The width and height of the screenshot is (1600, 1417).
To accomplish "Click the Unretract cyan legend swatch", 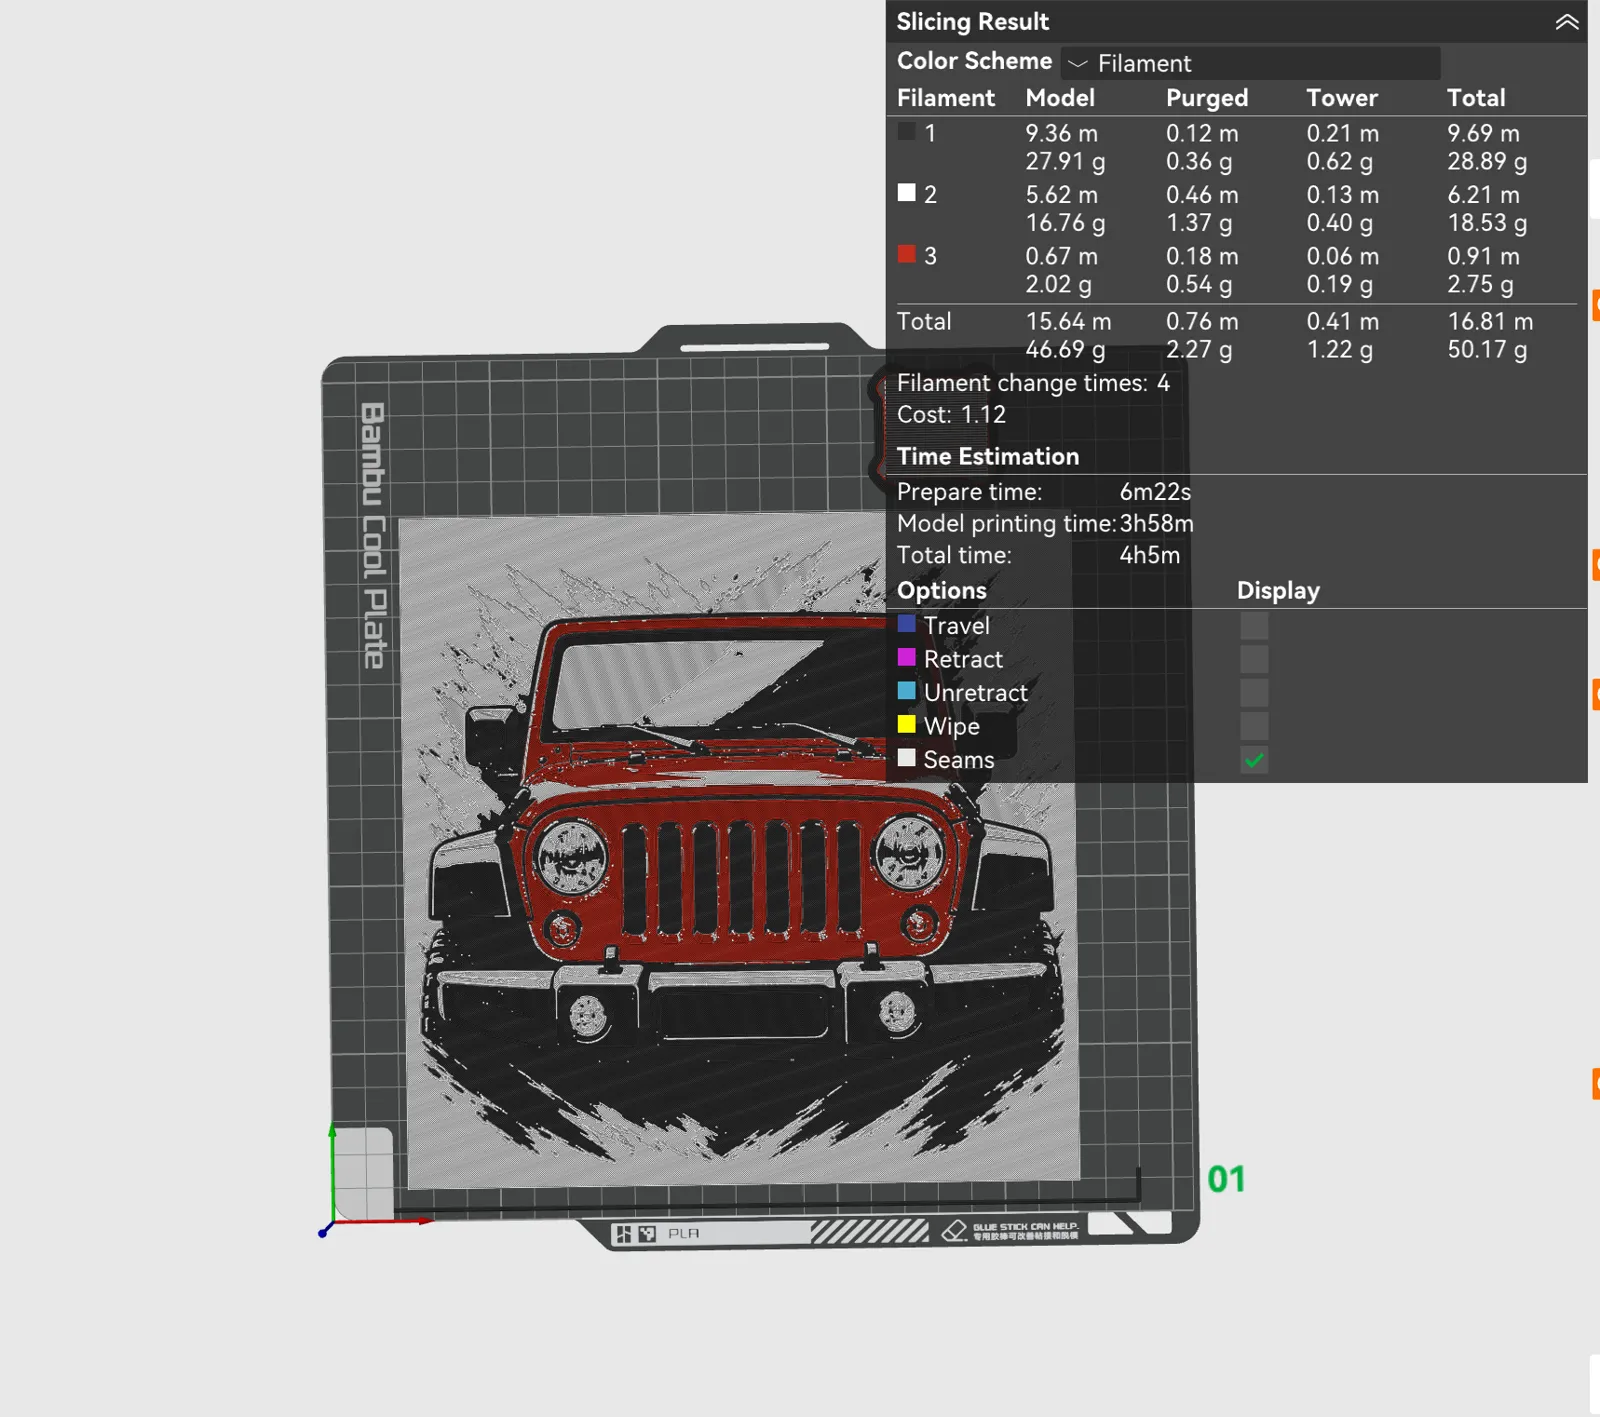I will coord(907,690).
